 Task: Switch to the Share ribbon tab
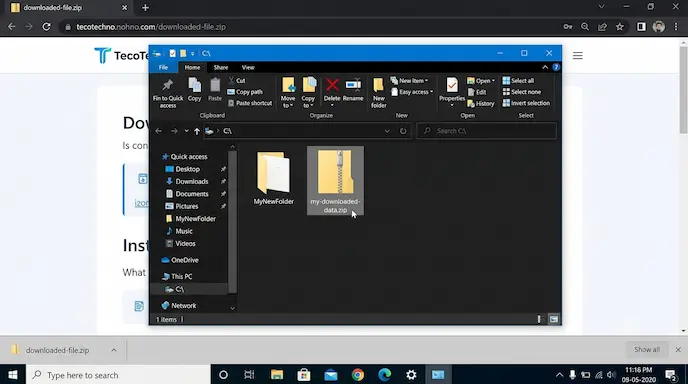[x=221, y=68]
